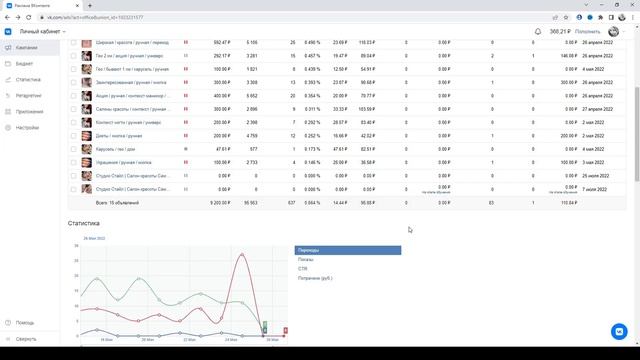Open ad Диеты / кнопка / ручная
Viewport: 640px width, 360px height.
119,136
